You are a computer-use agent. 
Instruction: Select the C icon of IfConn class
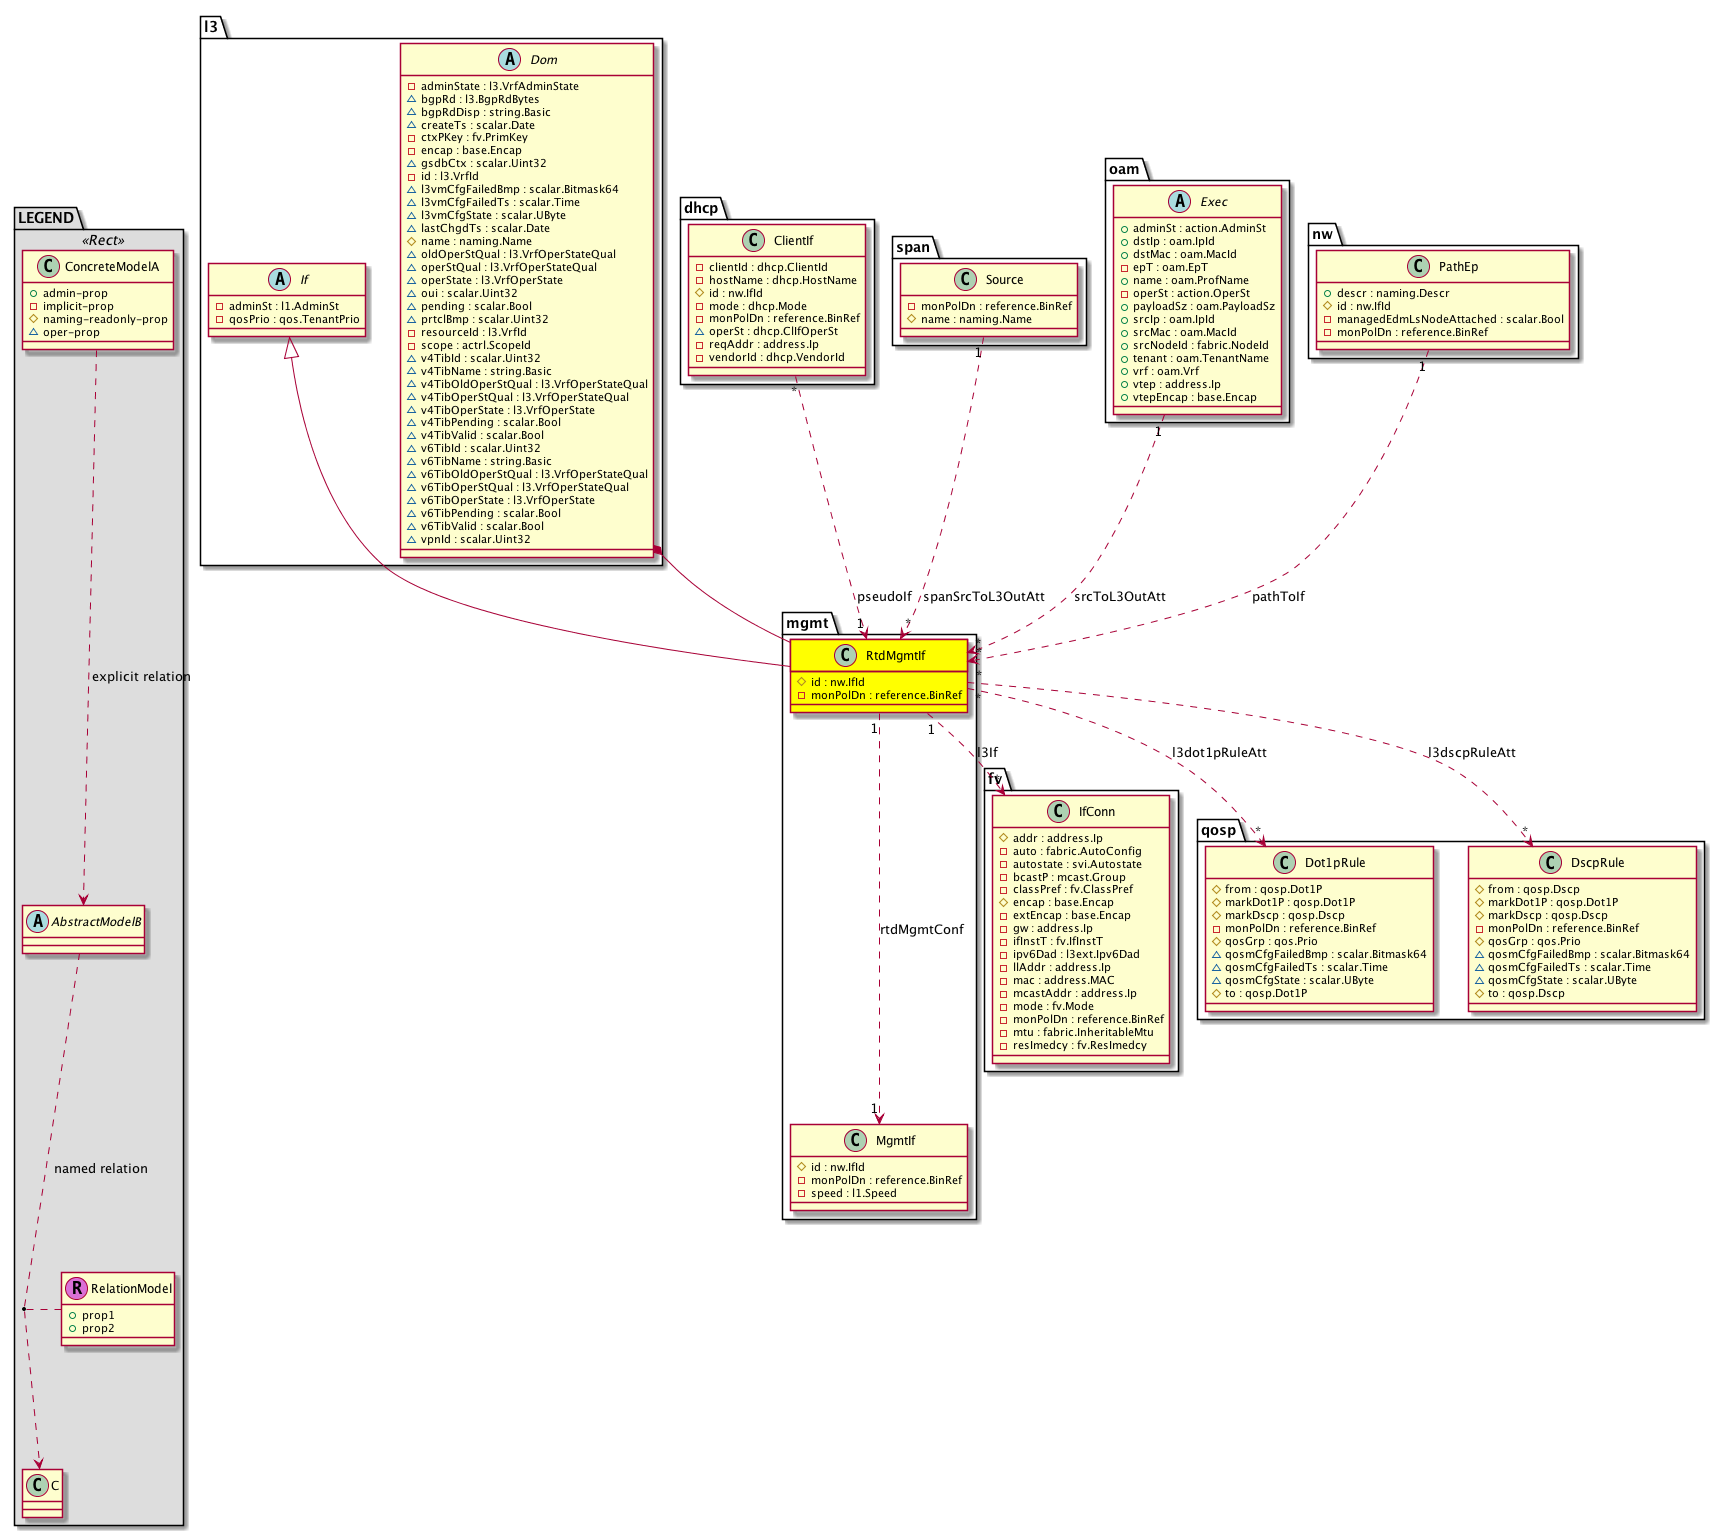pos(1058,811)
